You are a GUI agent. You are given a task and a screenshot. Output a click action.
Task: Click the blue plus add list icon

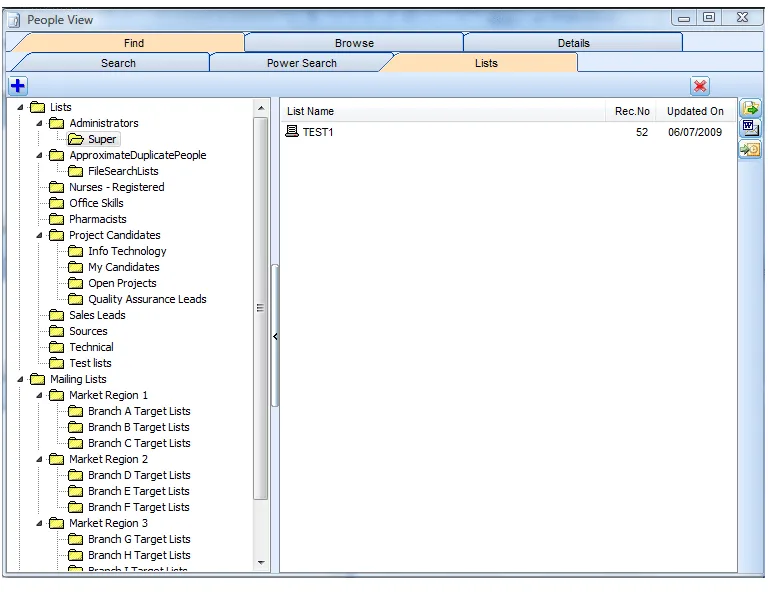(x=18, y=86)
